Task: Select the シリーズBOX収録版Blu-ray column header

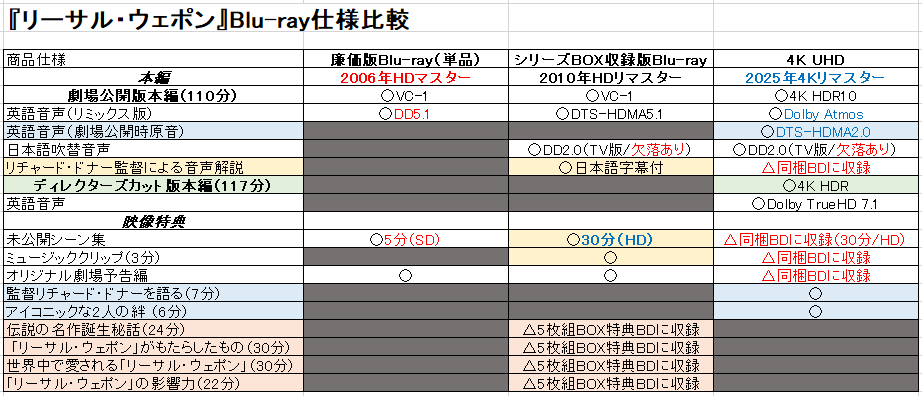Action: click(x=610, y=60)
